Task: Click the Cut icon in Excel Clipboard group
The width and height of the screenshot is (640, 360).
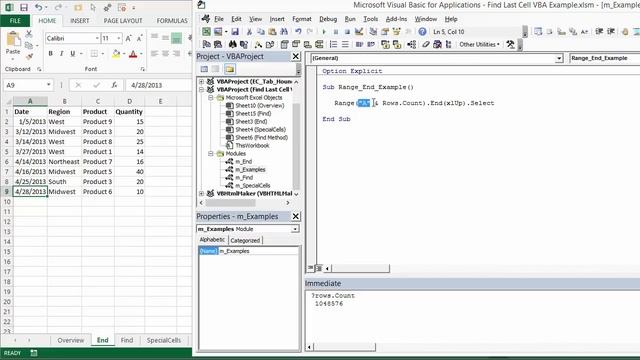Action: (x=29, y=34)
